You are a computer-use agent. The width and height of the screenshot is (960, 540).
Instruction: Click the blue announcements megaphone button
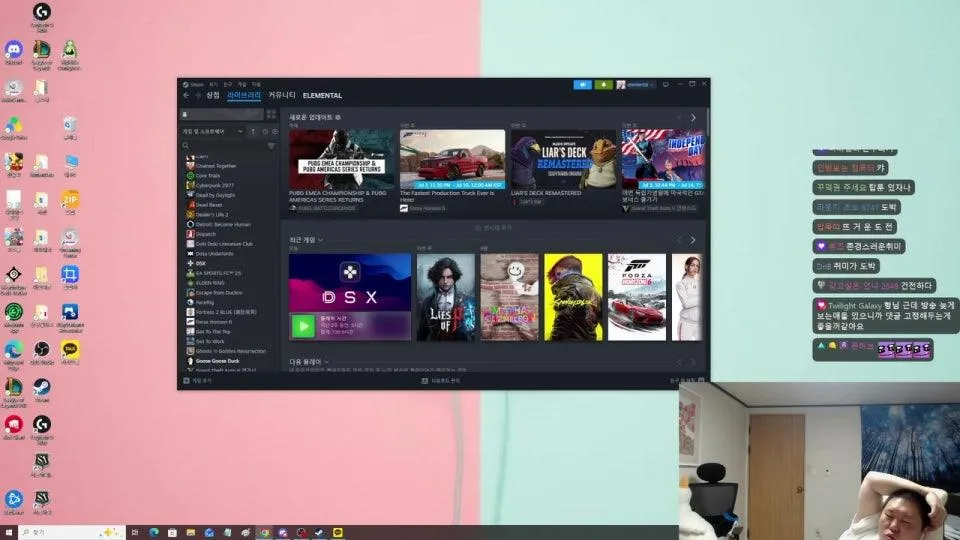tap(582, 84)
